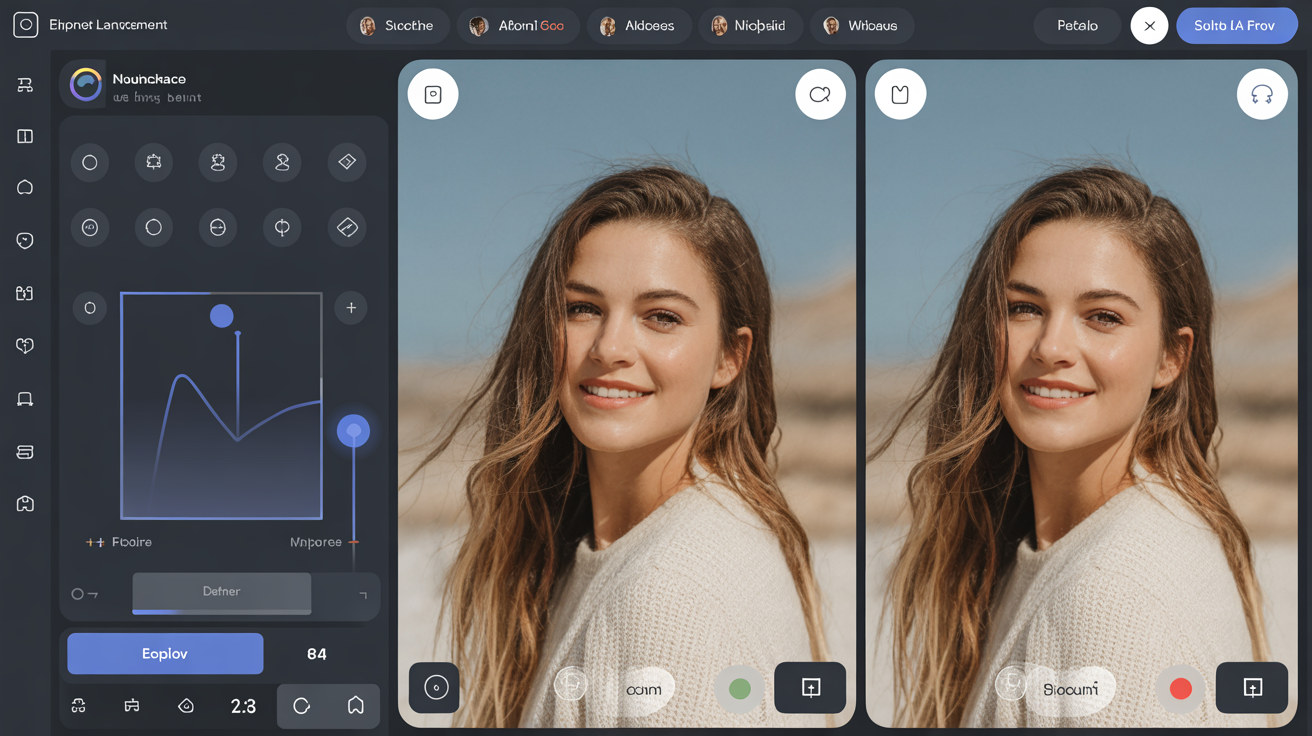Screen dimensions: 1312x736
Task: Click the double bracket sidebar icon
Action: (x=25, y=293)
